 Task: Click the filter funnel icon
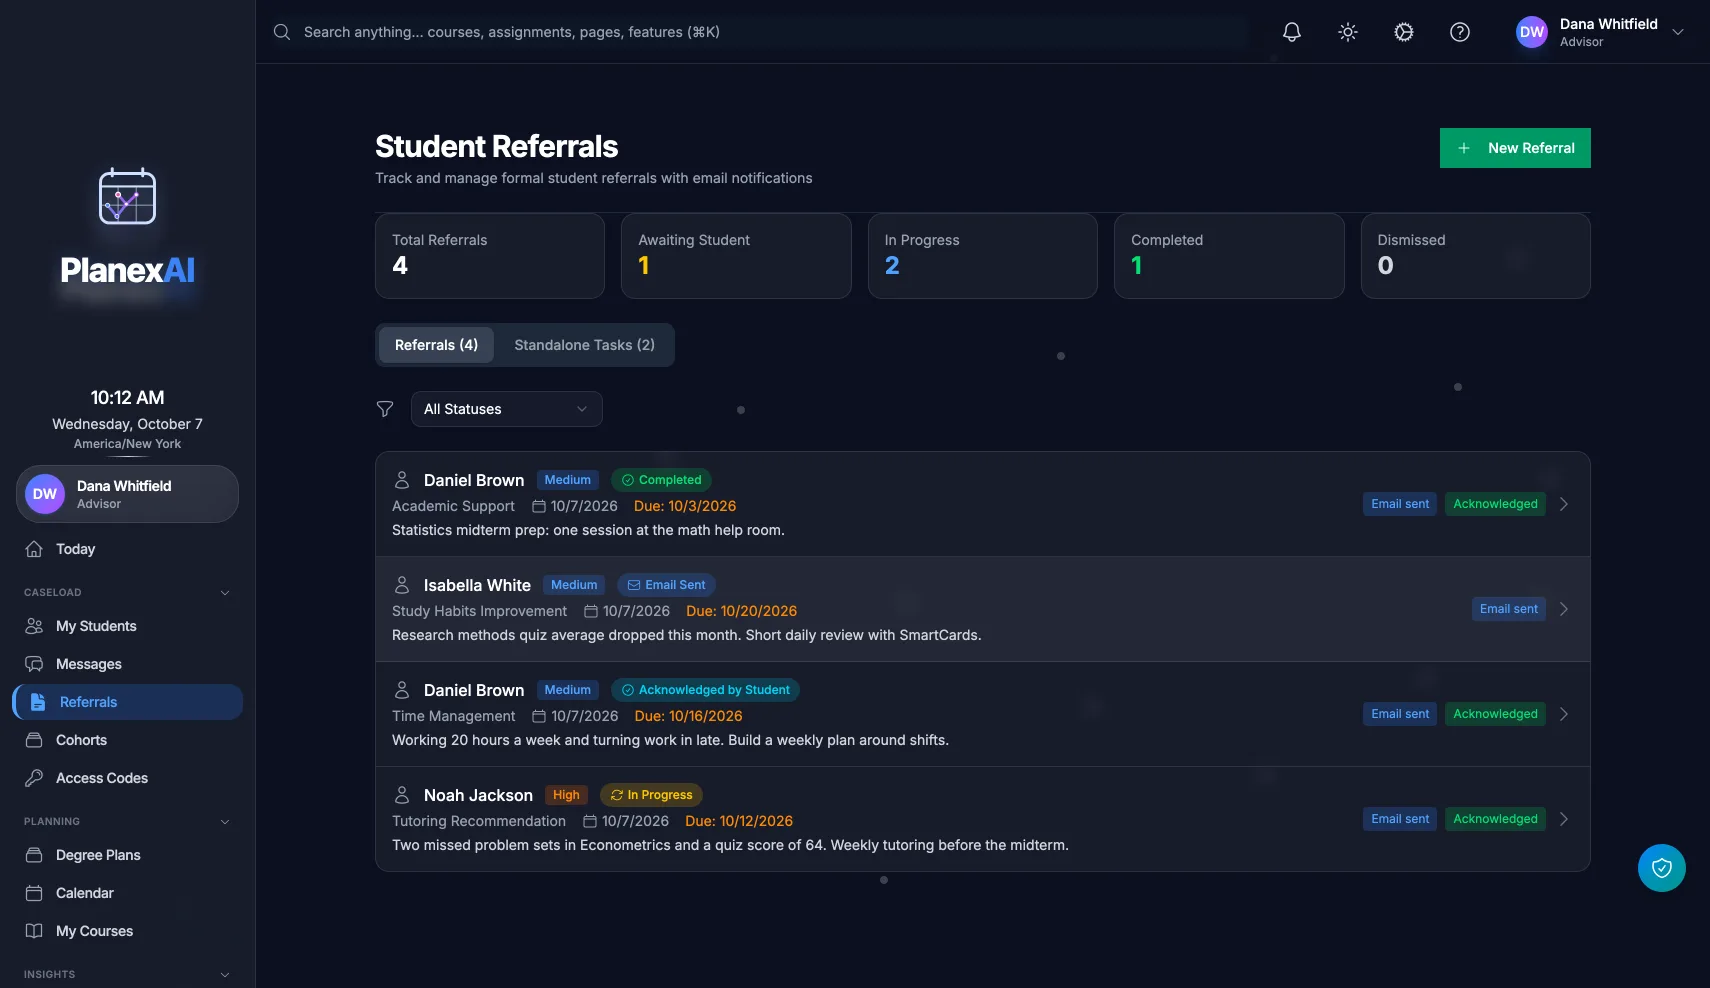coord(385,409)
